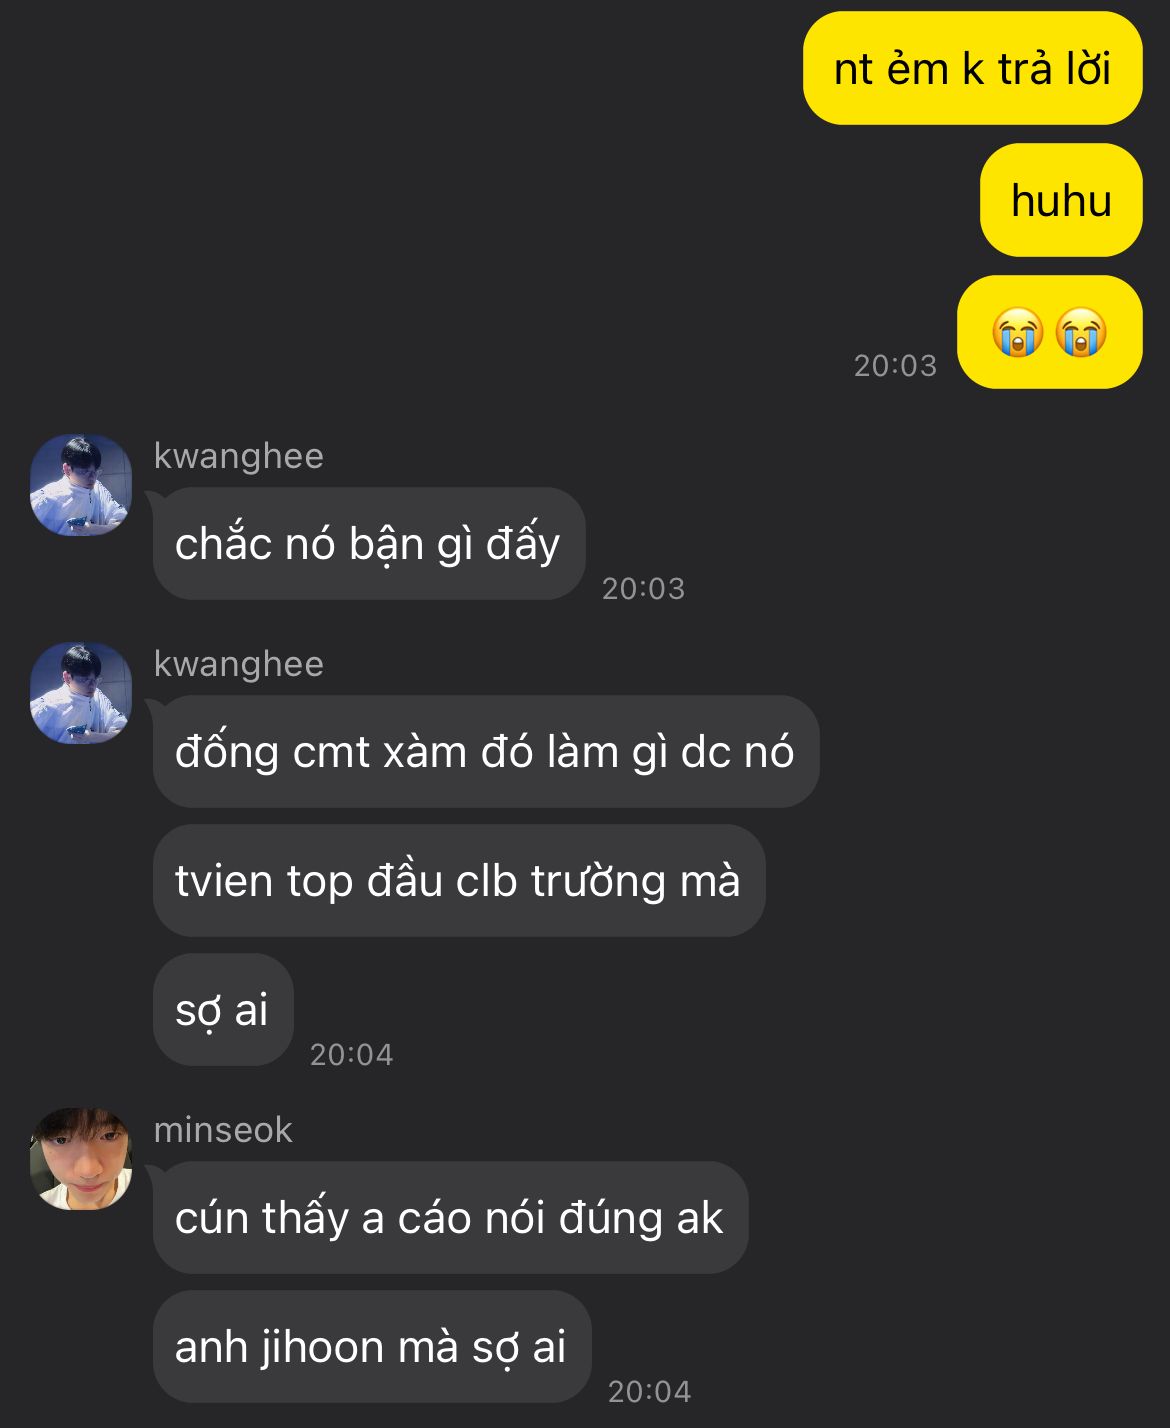The width and height of the screenshot is (1170, 1428).
Task: Select the 'tvien top đầu clb trường mà' bubble
Action: 459,881
